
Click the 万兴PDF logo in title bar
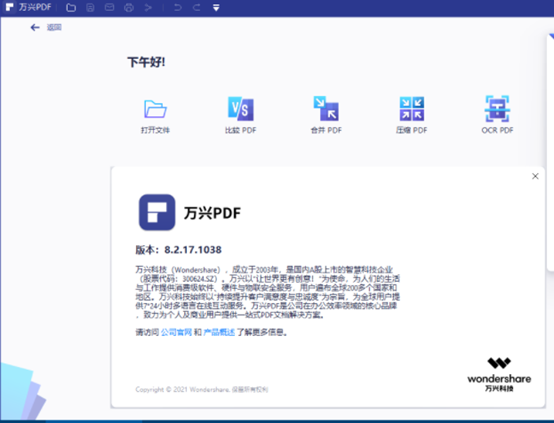10,7
